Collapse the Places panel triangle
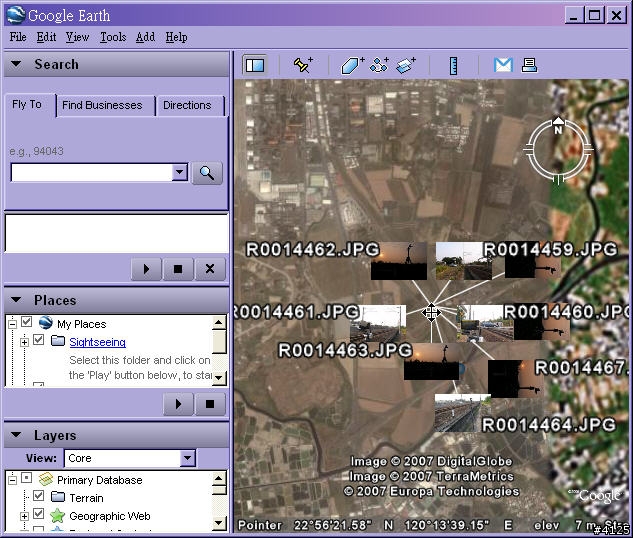The image size is (633, 538). (16, 300)
